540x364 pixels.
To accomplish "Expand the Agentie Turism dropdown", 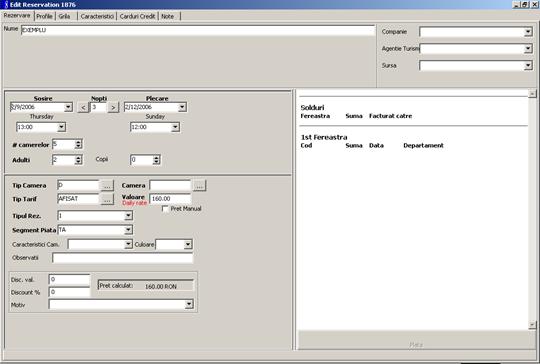I will 528,49.
